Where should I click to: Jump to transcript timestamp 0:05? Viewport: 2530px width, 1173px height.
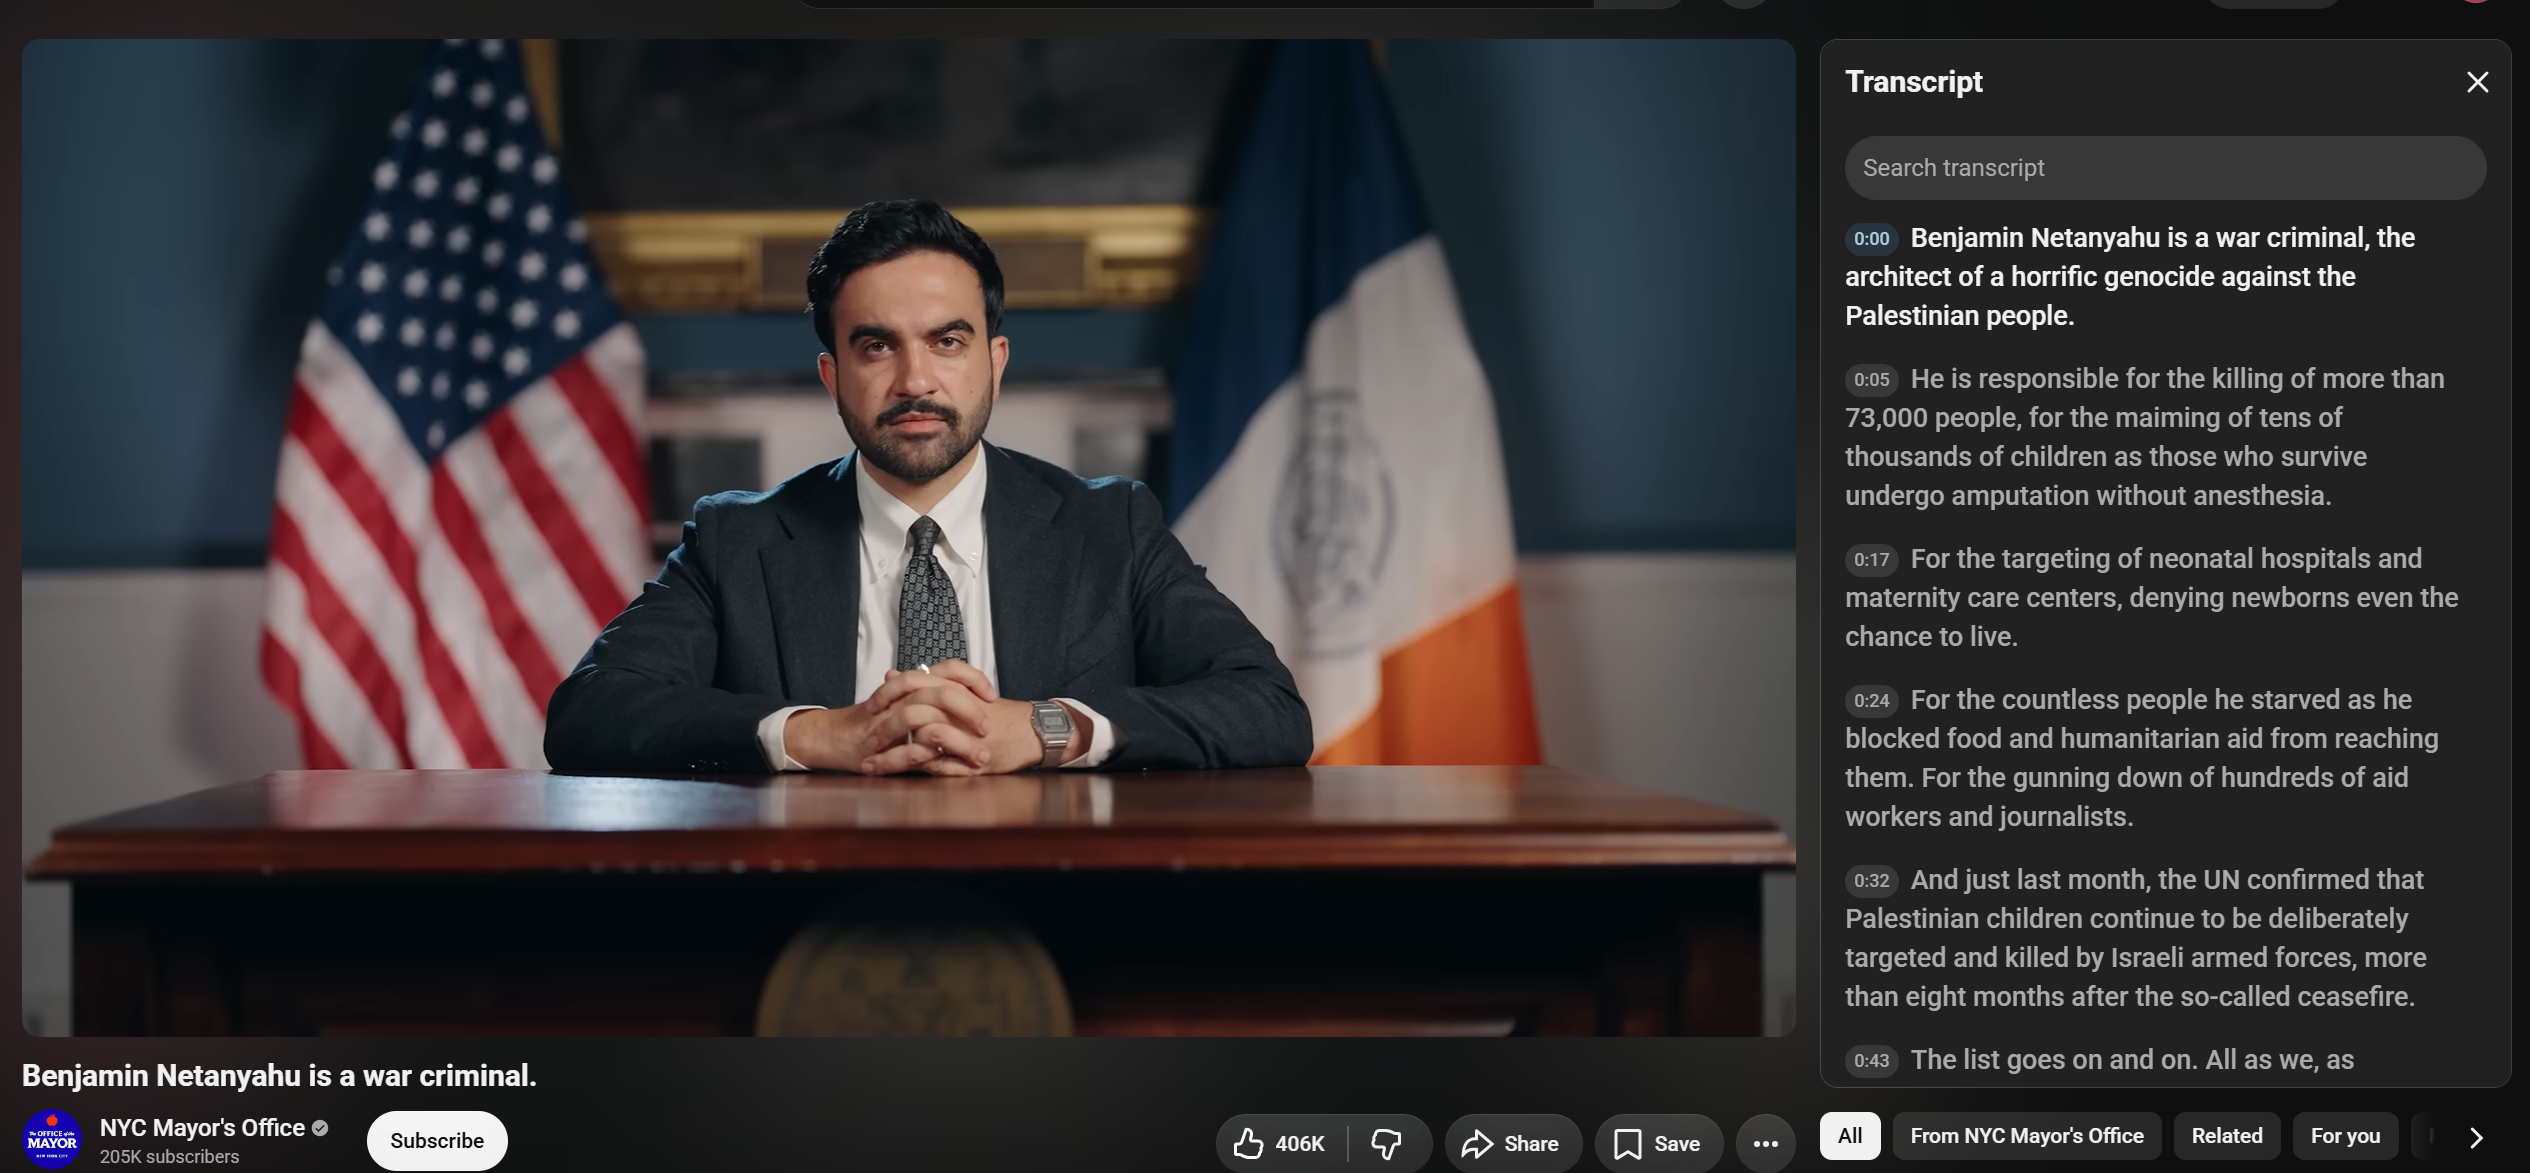pyautogui.click(x=1871, y=380)
